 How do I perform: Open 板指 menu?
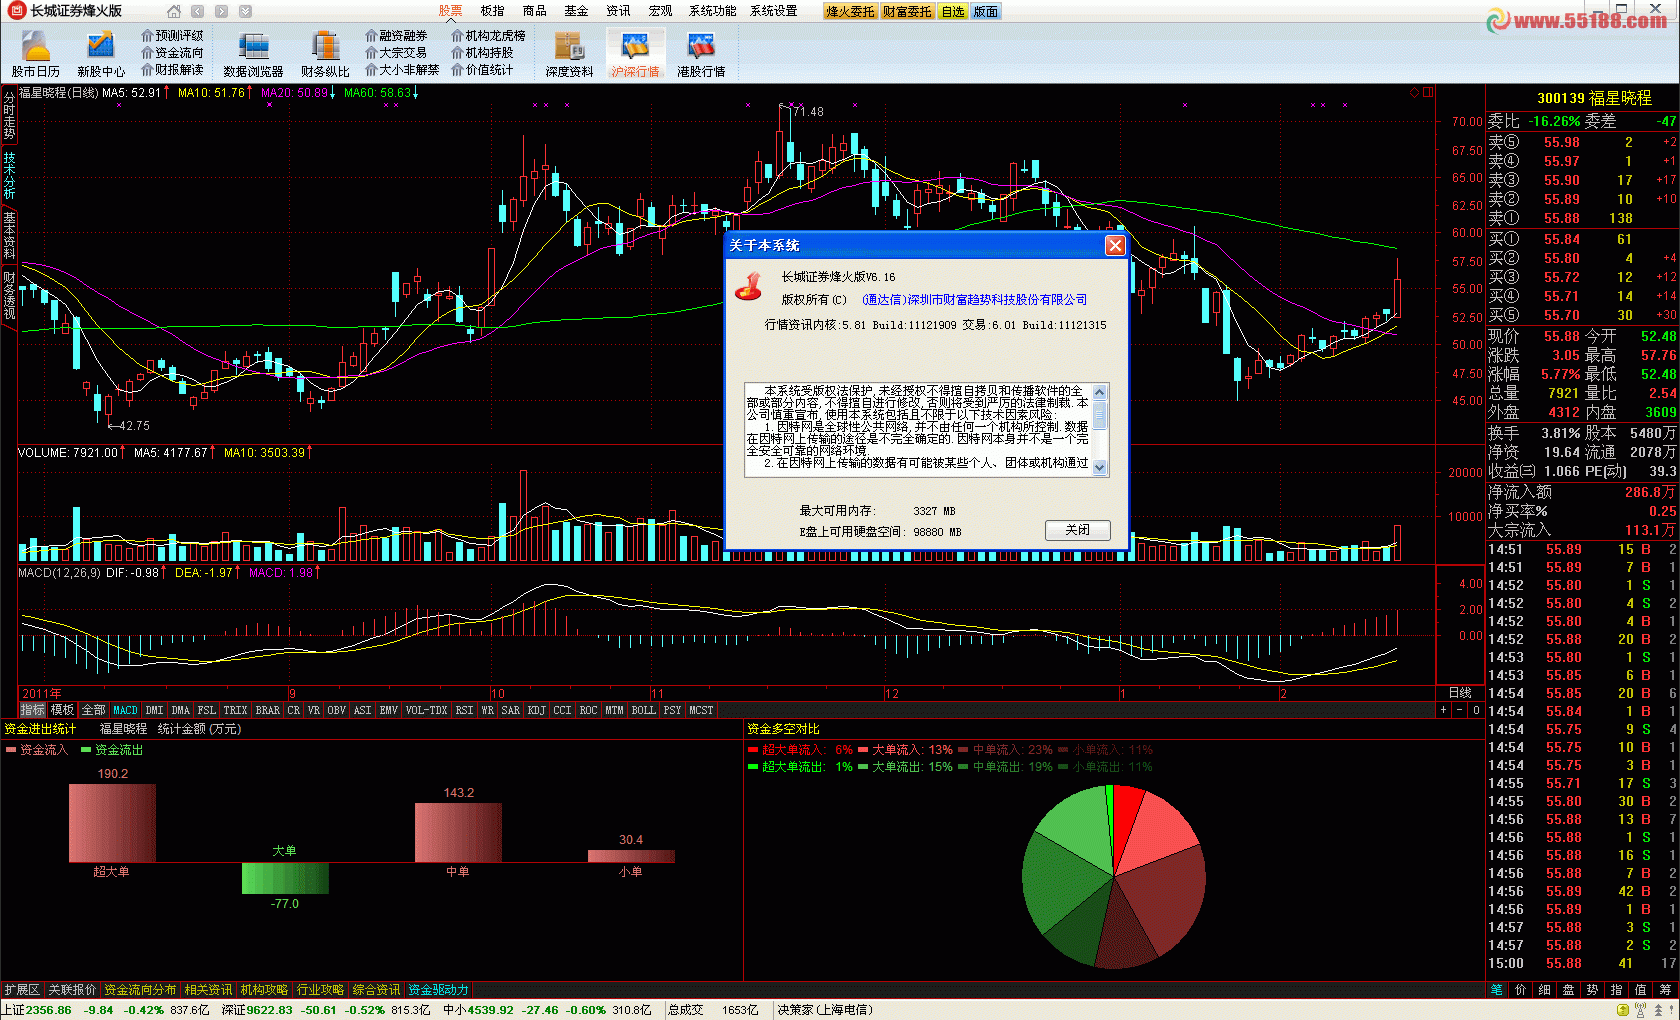click(492, 11)
